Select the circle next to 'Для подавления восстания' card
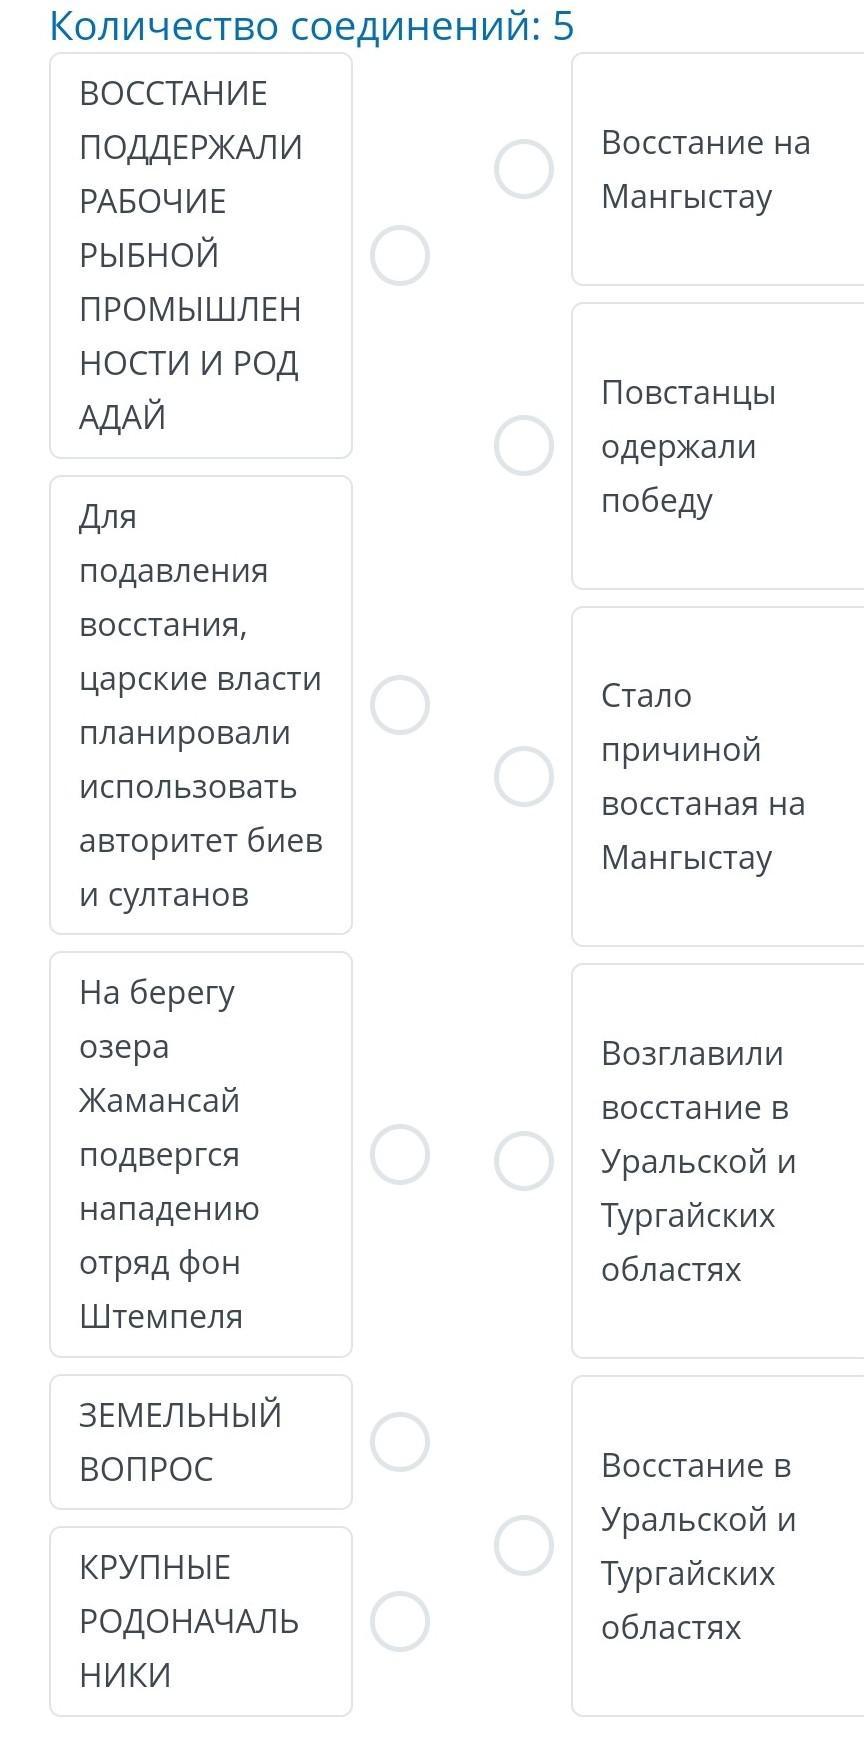Screen dimensions: 864x1739 [x=400, y=705]
